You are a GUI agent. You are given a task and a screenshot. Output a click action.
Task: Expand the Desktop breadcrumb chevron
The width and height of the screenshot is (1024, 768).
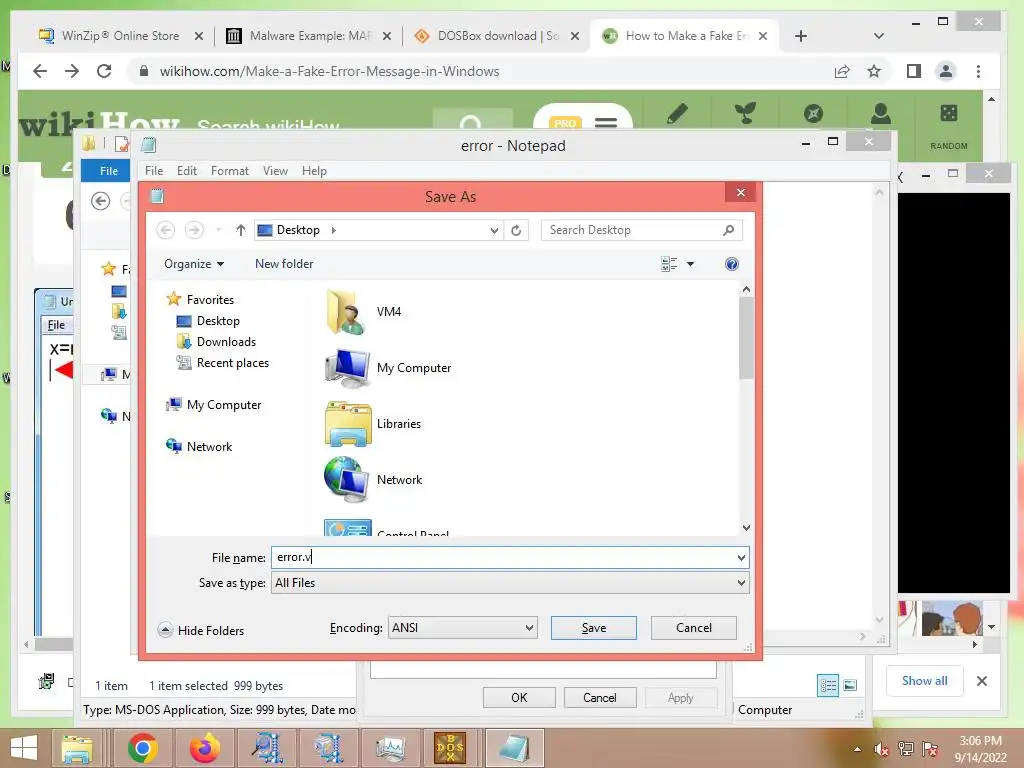pyautogui.click(x=333, y=230)
